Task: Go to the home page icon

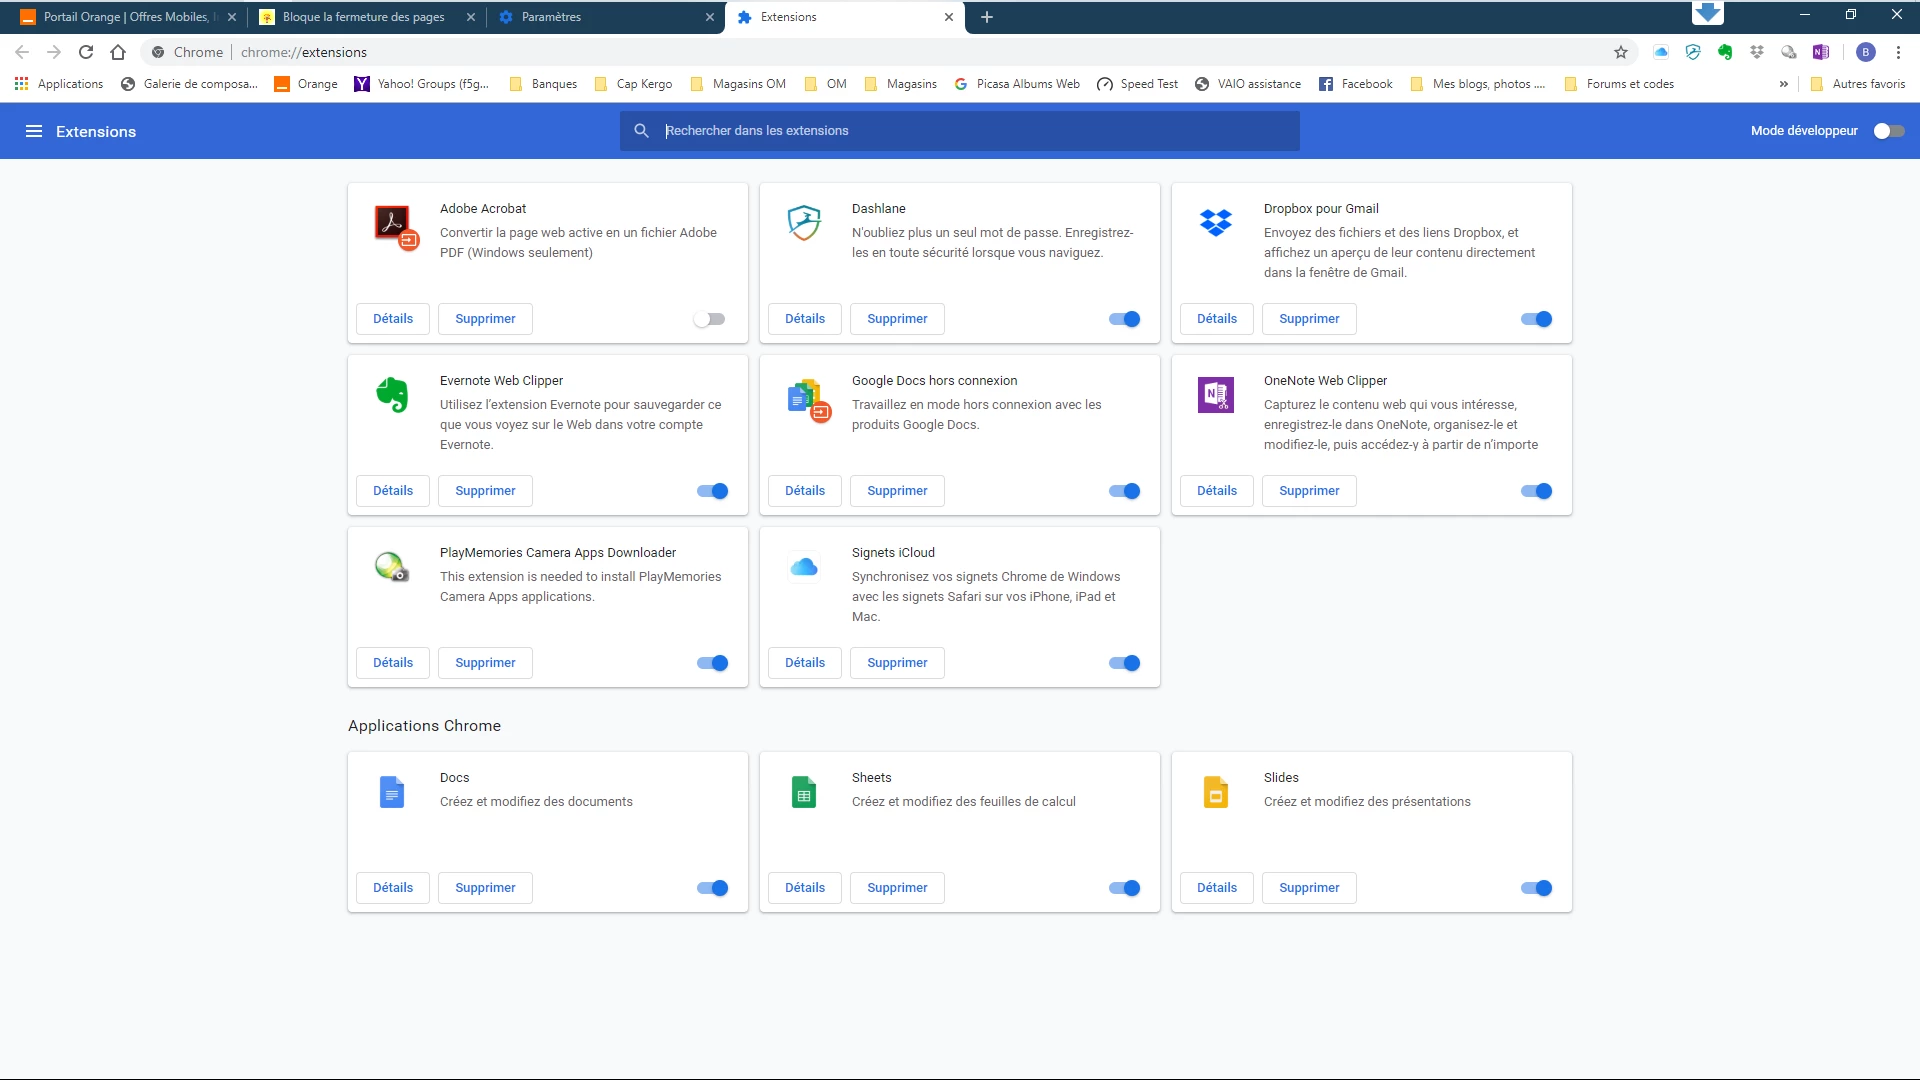Action: [x=118, y=52]
